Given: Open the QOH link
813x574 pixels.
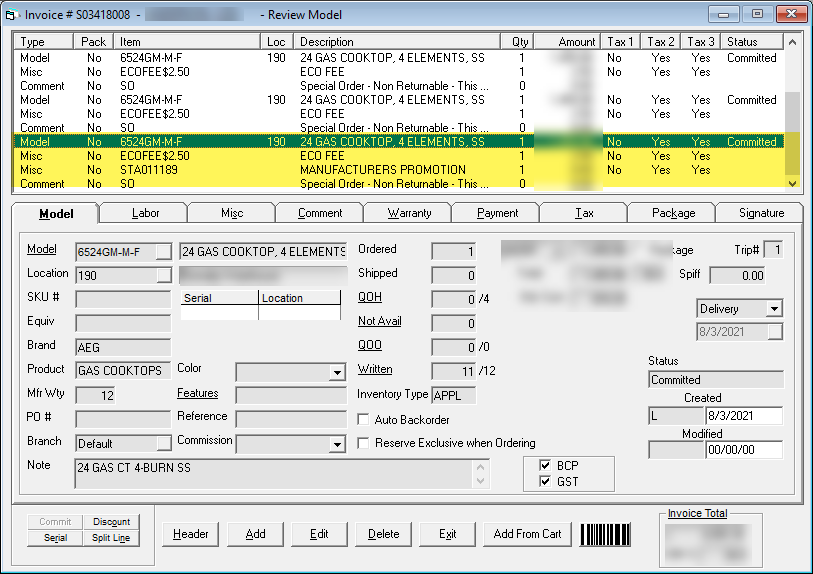Looking at the screenshot, I should 370,297.
